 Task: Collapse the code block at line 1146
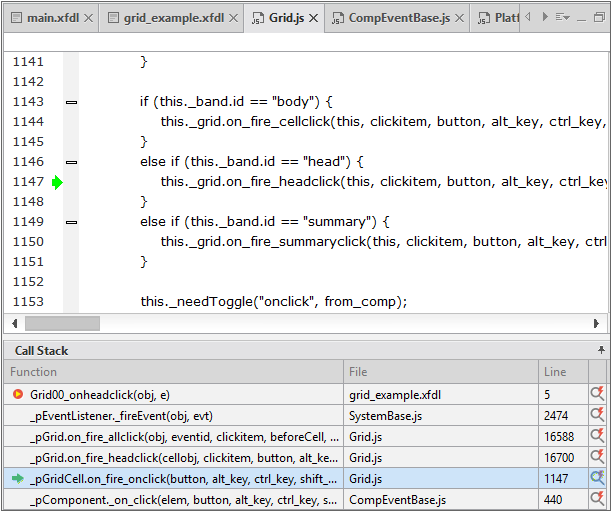(70, 162)
